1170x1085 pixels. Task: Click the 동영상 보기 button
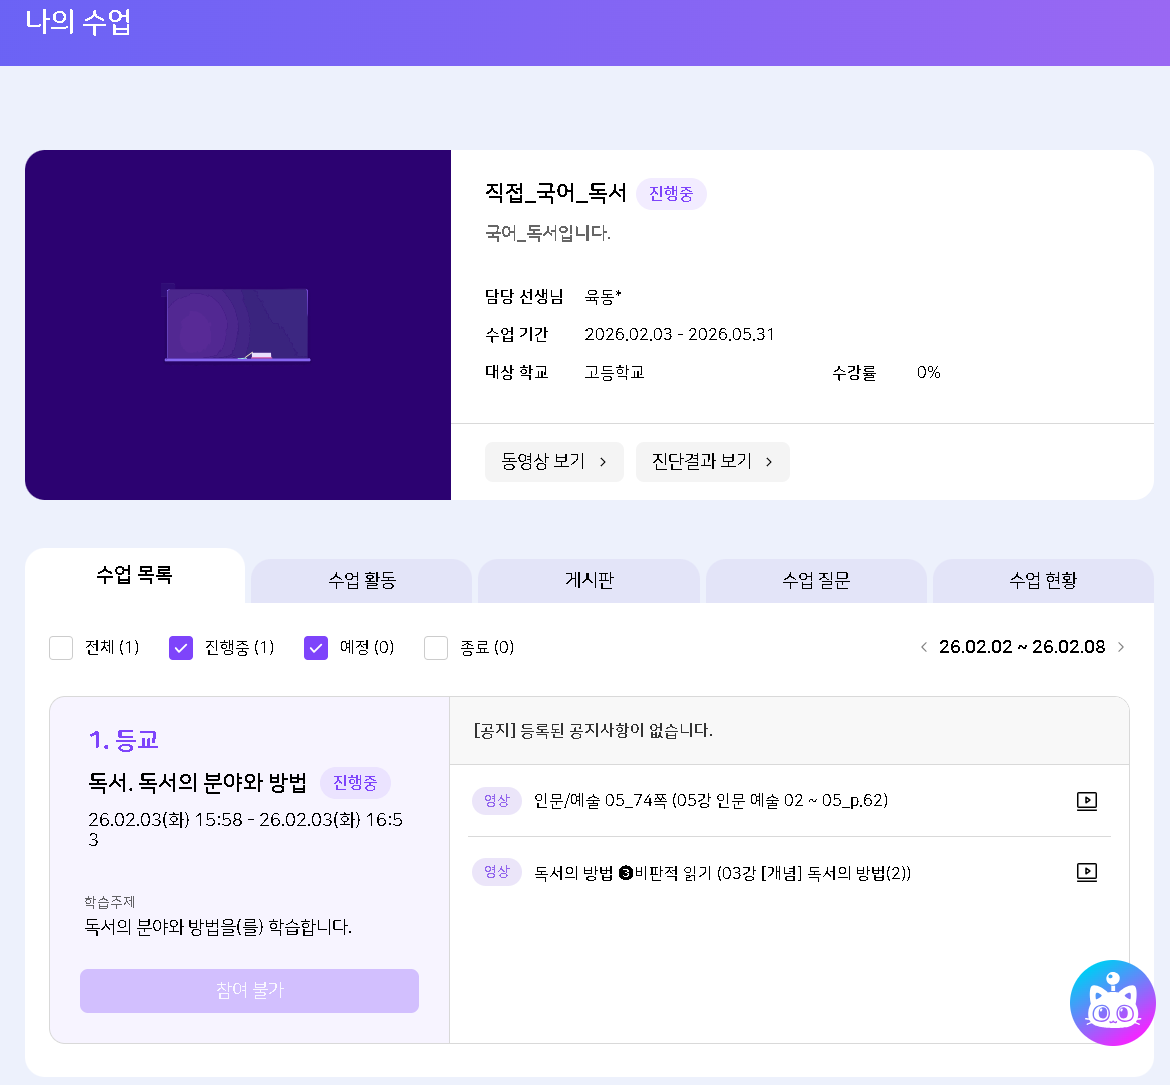554,462
